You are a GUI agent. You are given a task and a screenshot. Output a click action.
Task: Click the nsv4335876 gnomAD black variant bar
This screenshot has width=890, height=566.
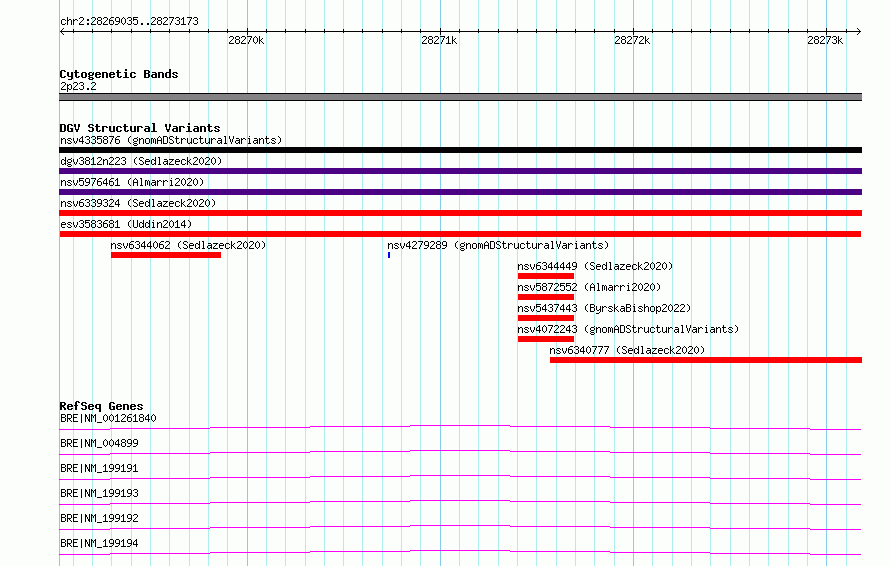(x=460, y=150)
